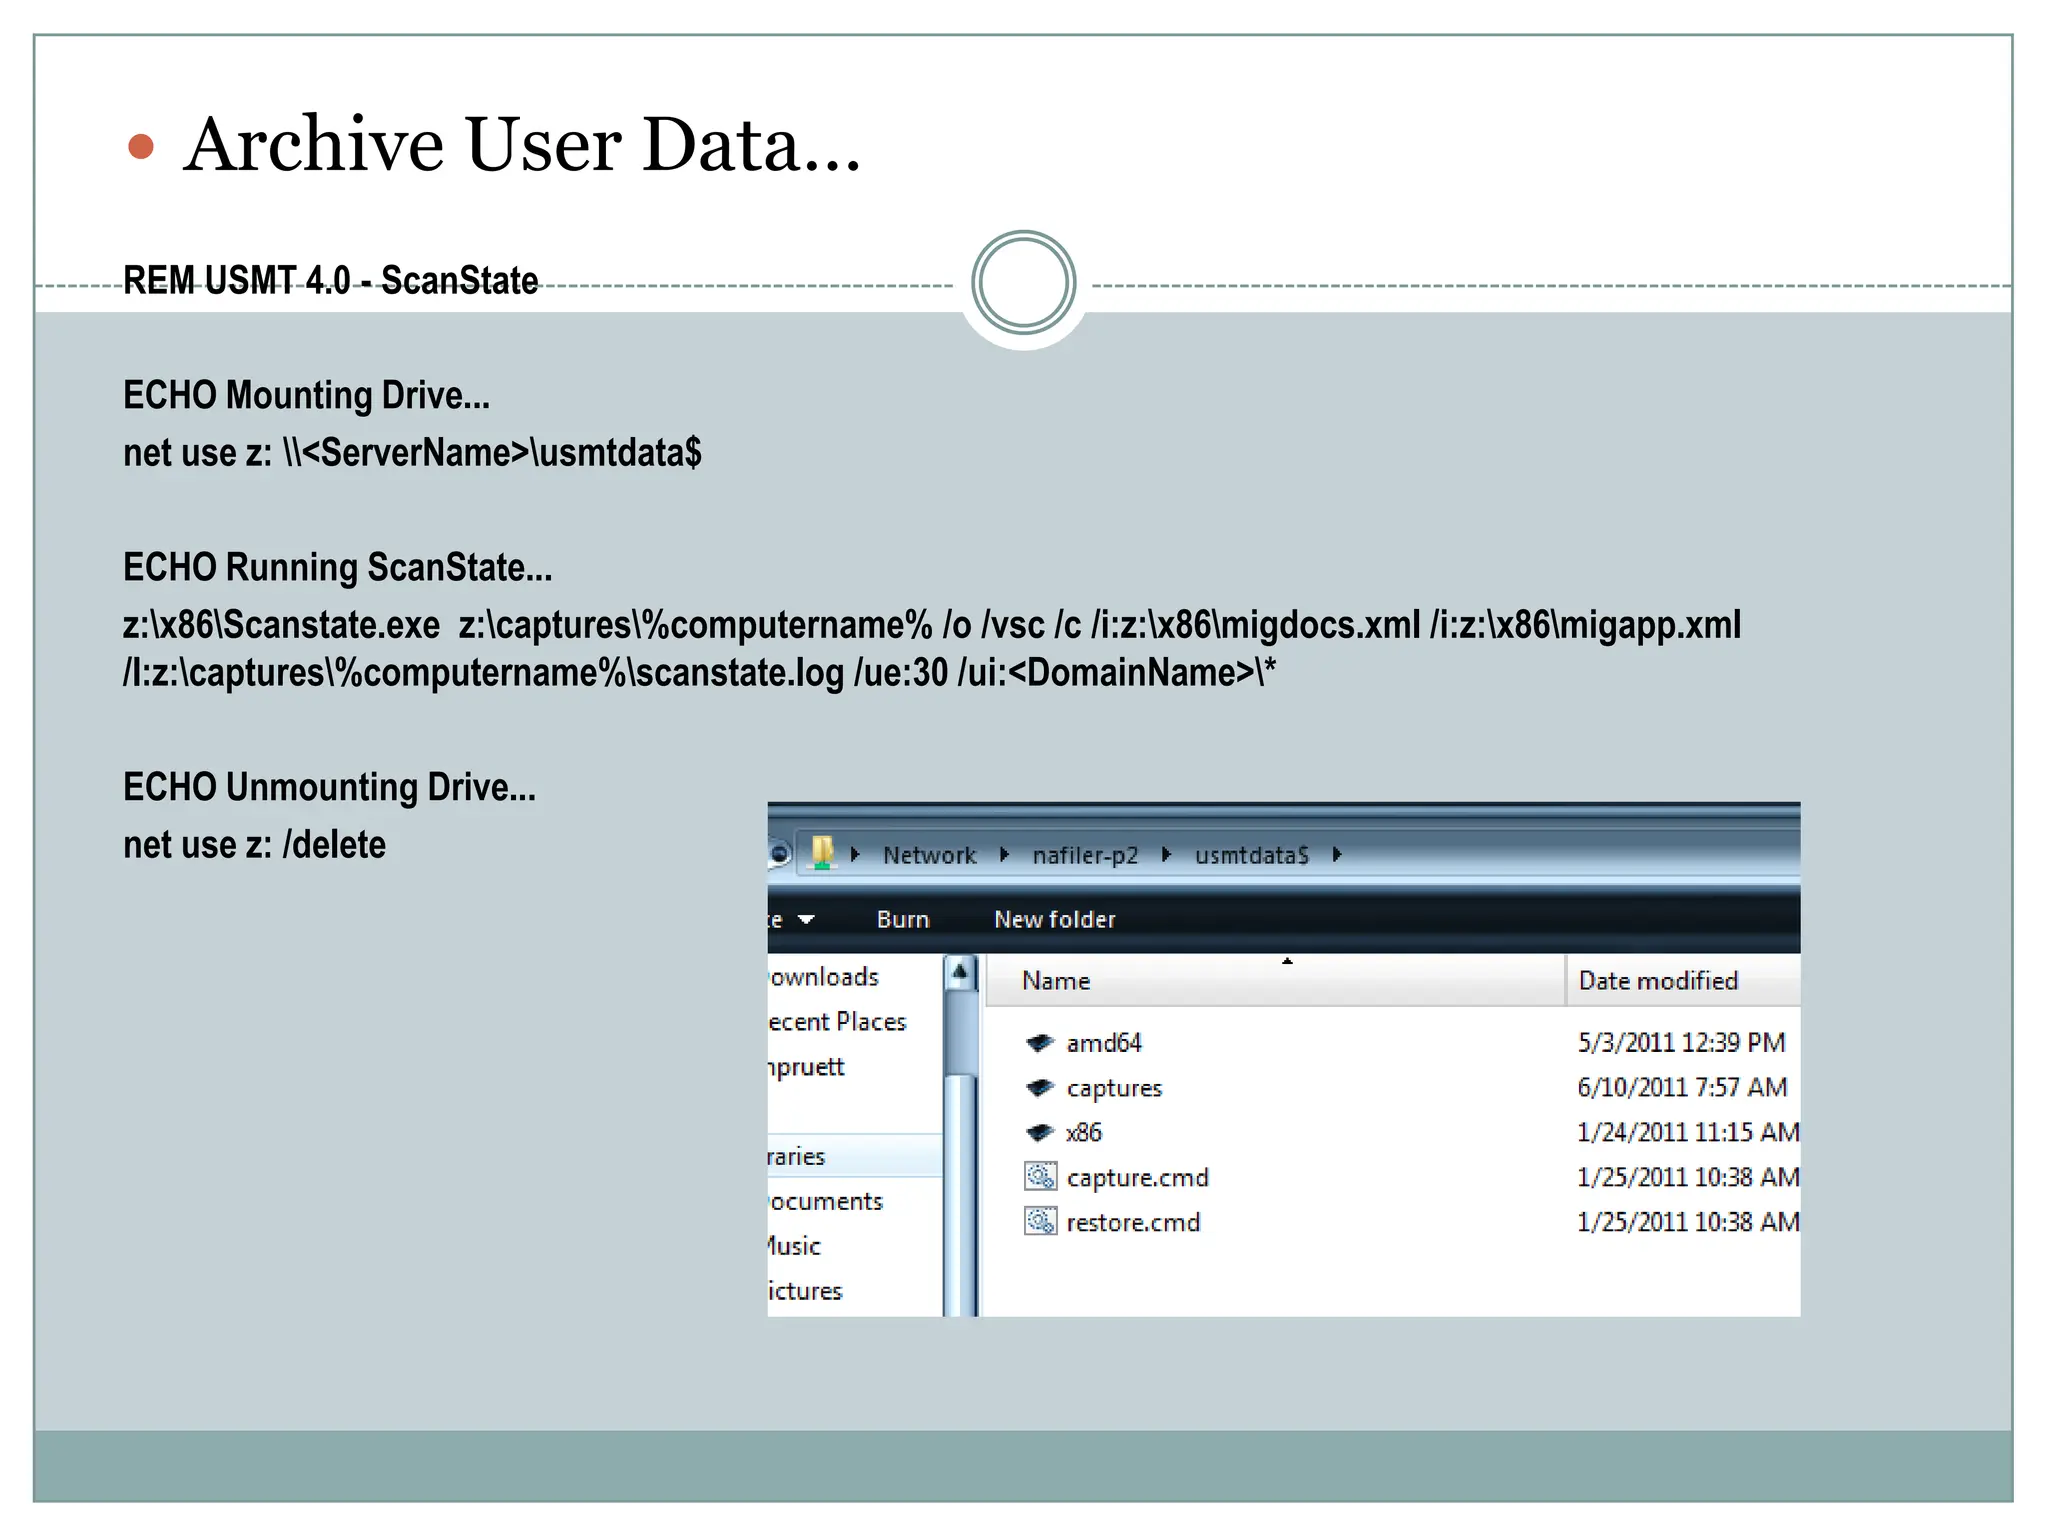Click the nafiler-p2 breadcrumb segment
This screenshot has height=1536, width=2048.
click(x=1085, y=855)
